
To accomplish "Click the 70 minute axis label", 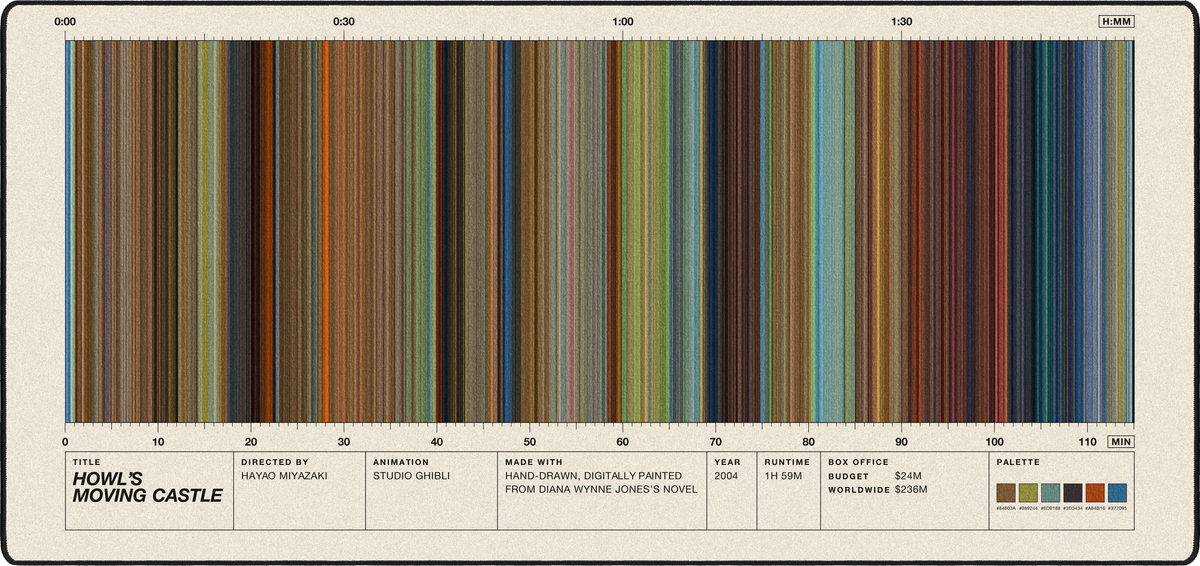I will 715,441.
